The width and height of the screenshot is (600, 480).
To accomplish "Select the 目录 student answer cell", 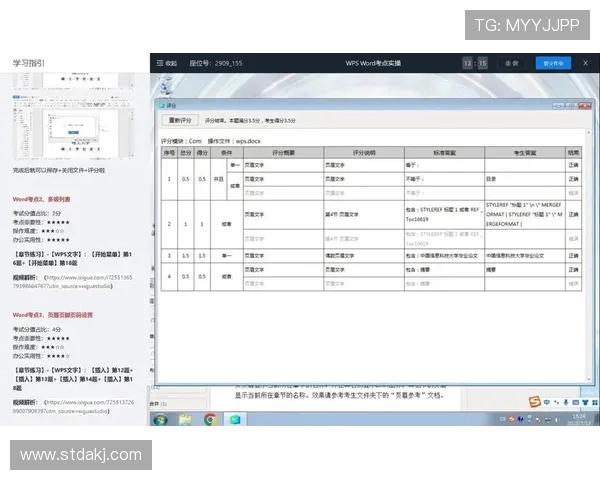I will [525, 179].
